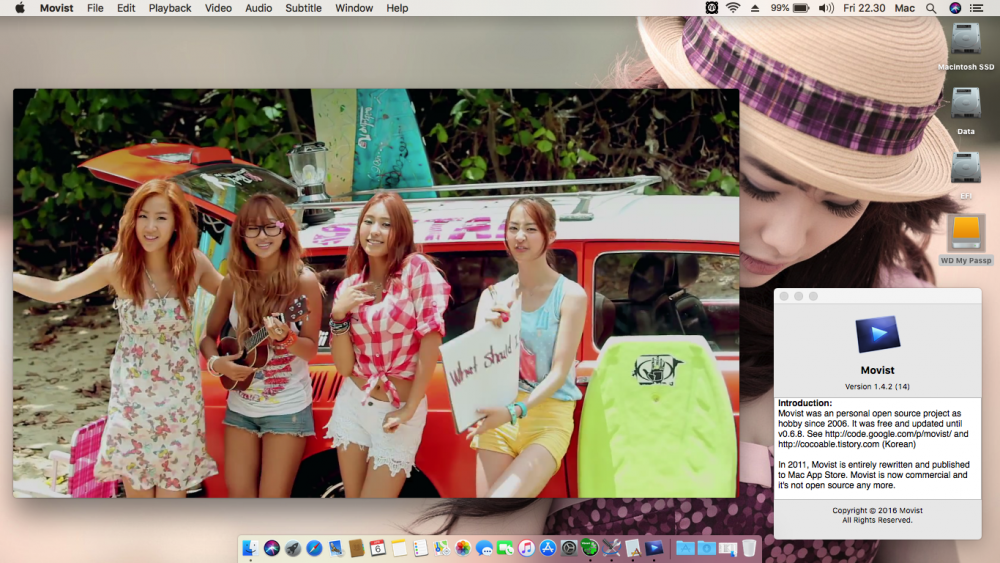This screenshot has width=1000, height=563.
Task: Open System Preferences from the Dock
Action: 569,548
